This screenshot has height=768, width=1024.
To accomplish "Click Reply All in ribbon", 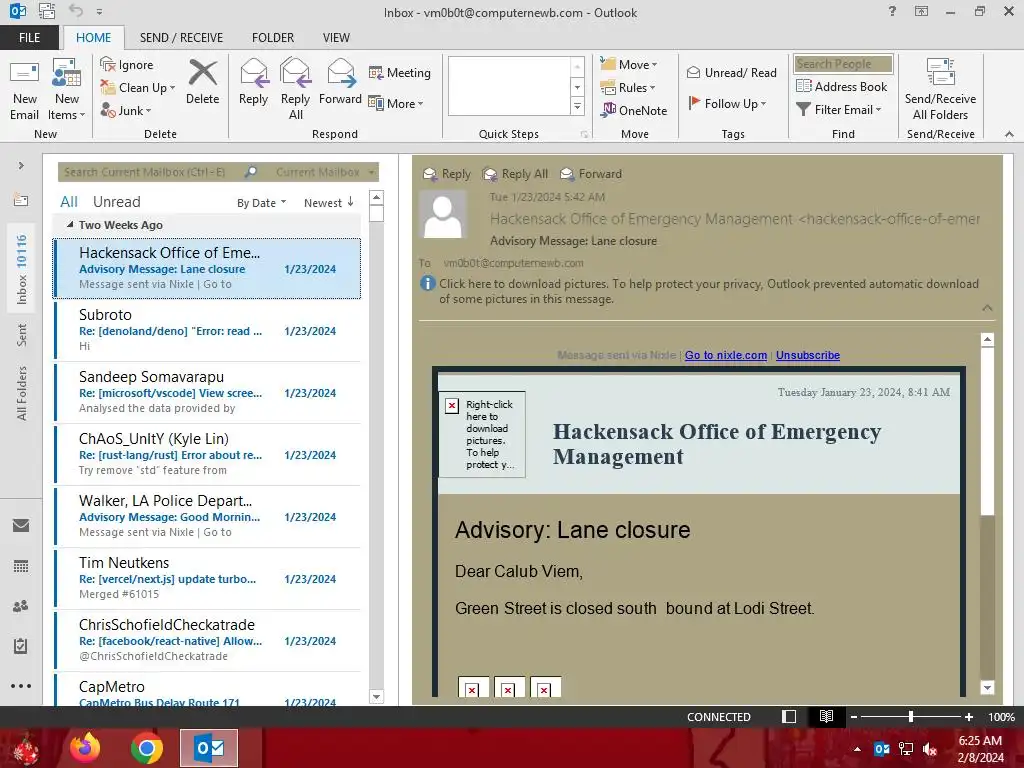I will coord(295,90).
